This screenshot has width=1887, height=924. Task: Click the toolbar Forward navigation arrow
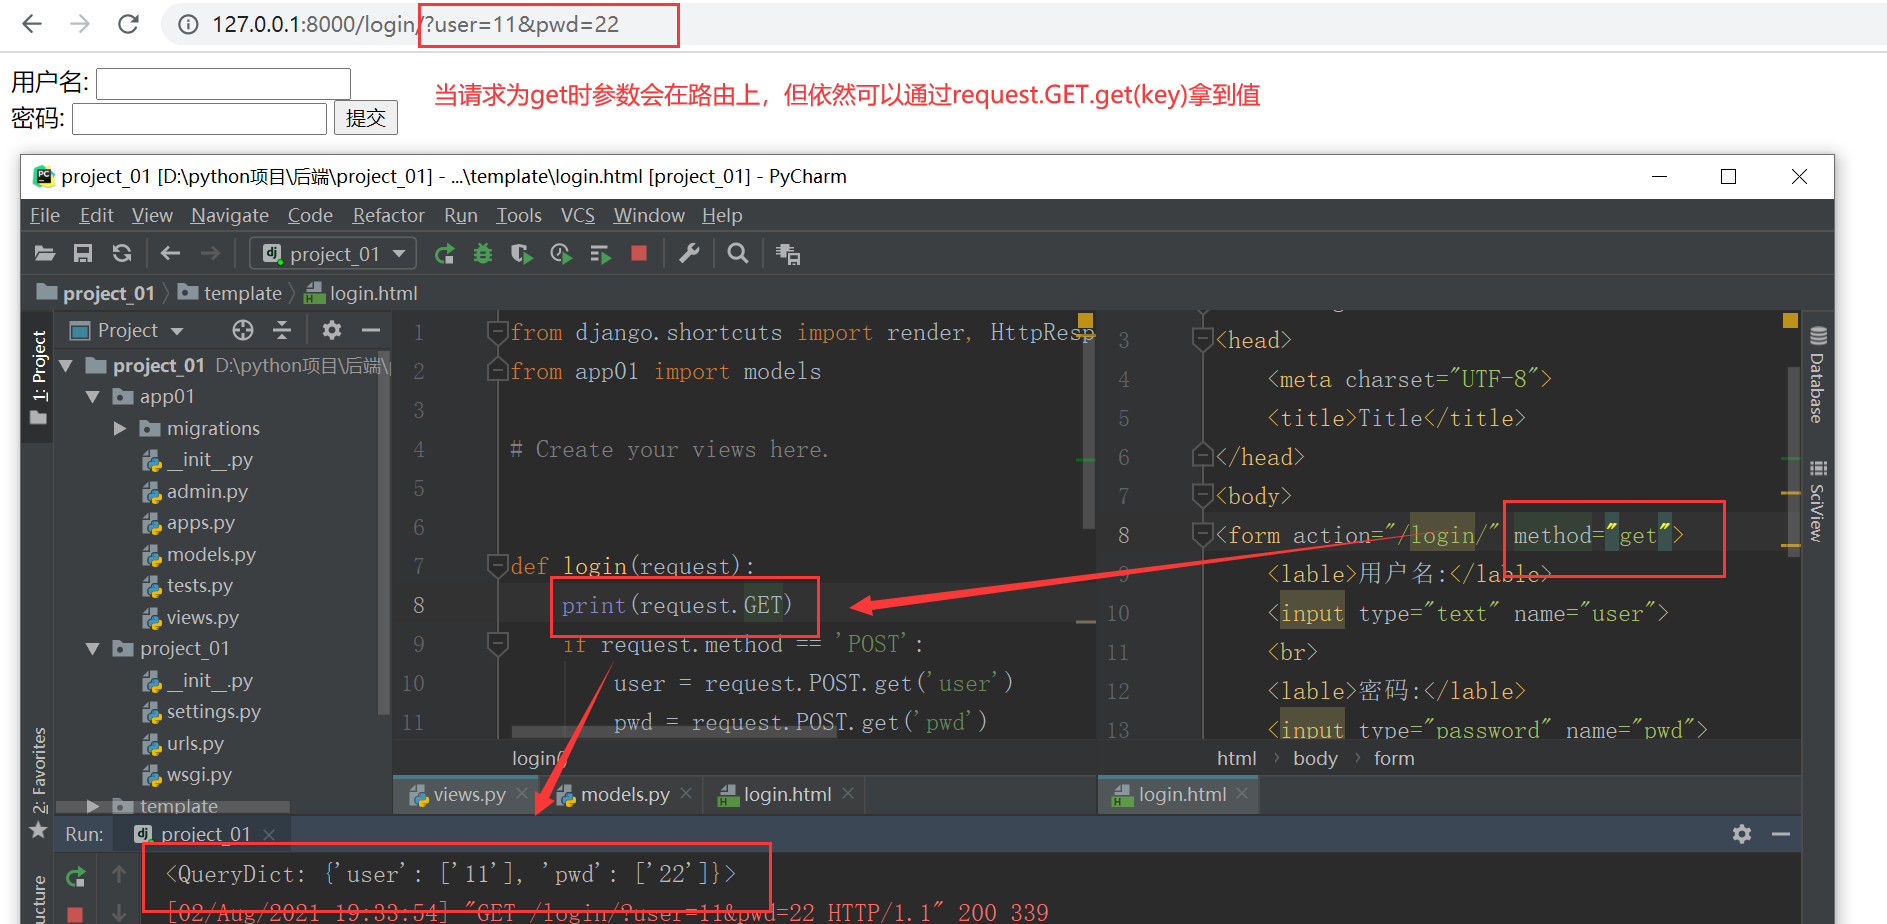point(210,253)
